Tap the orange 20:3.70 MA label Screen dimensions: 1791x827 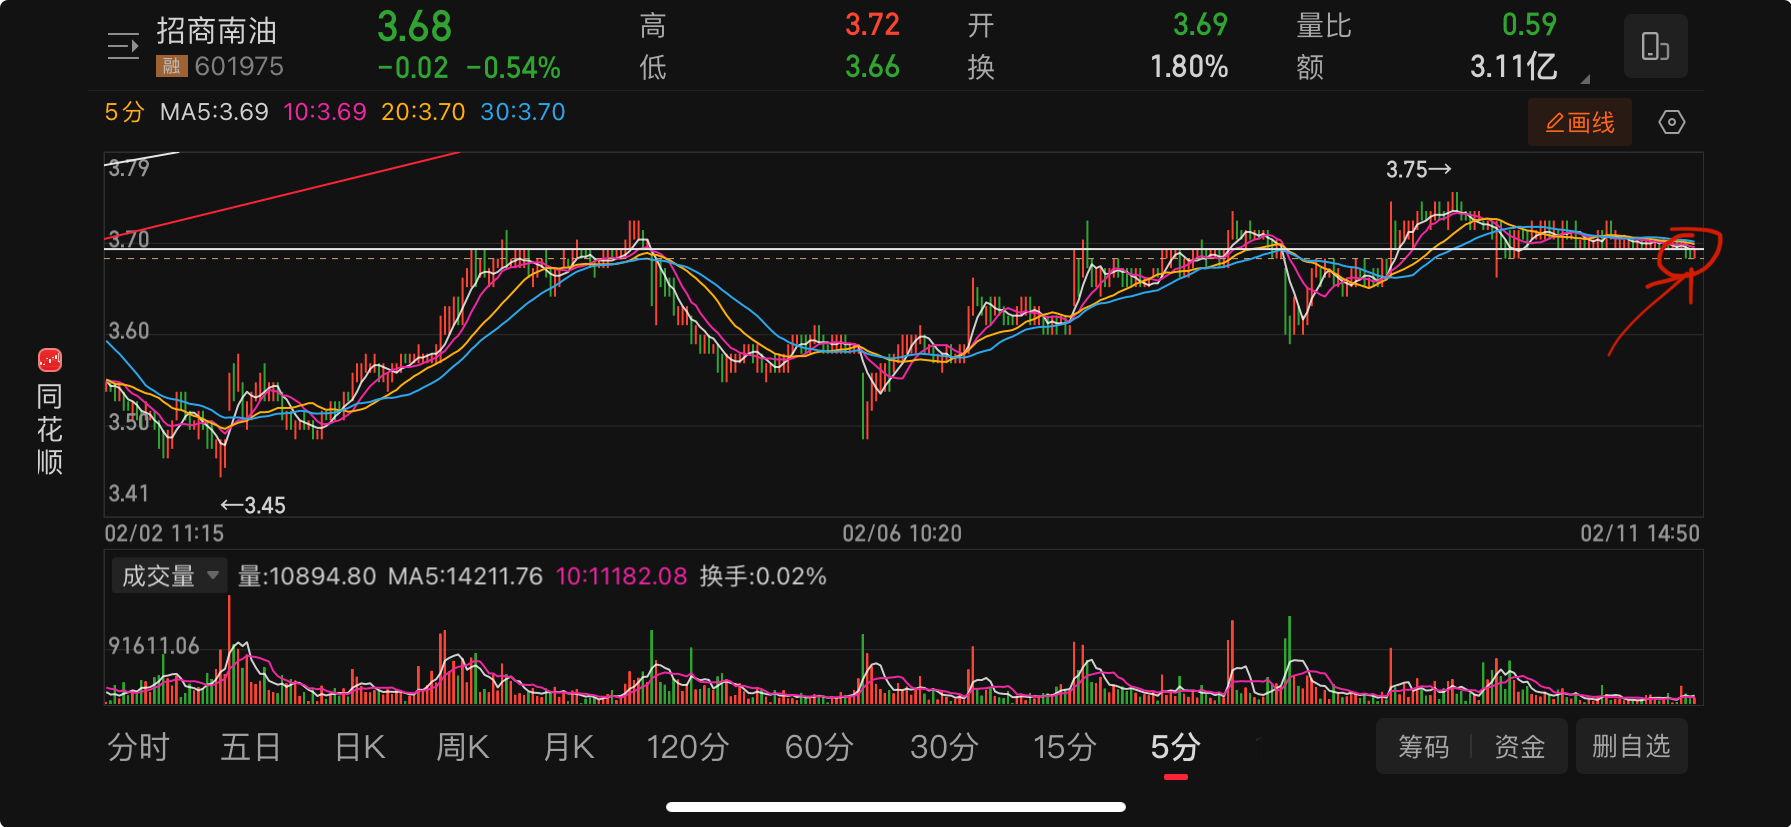click(423, 112)
